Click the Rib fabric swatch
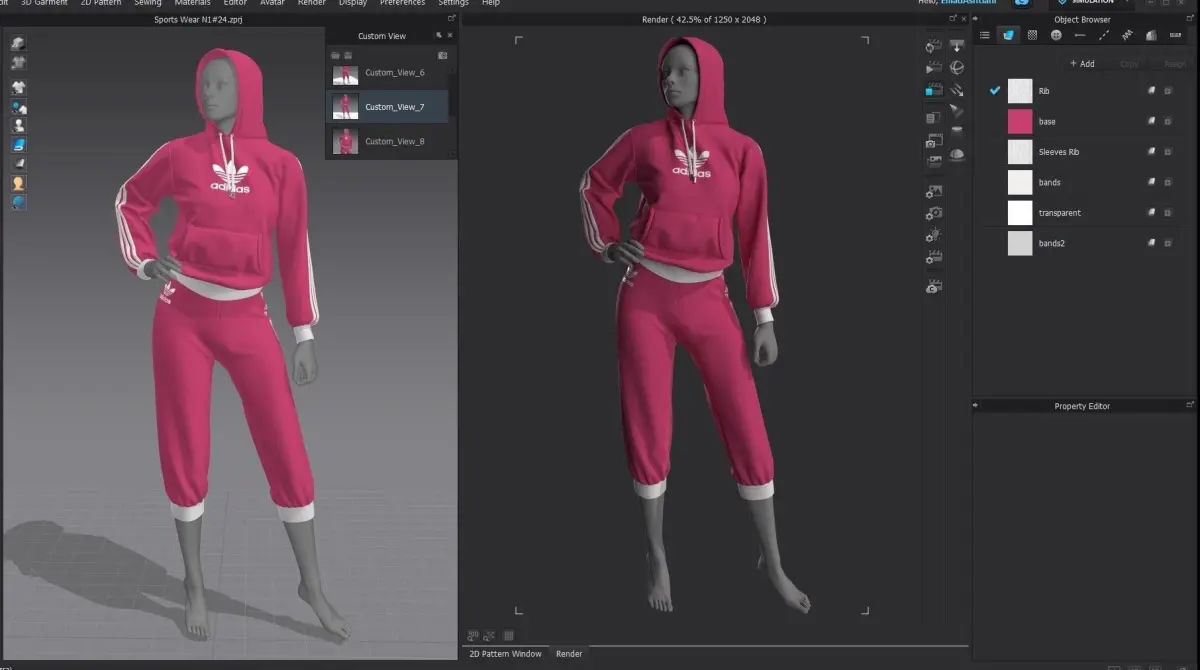This screenshot has height=670, width=1200. click(x=1020, y=91)
